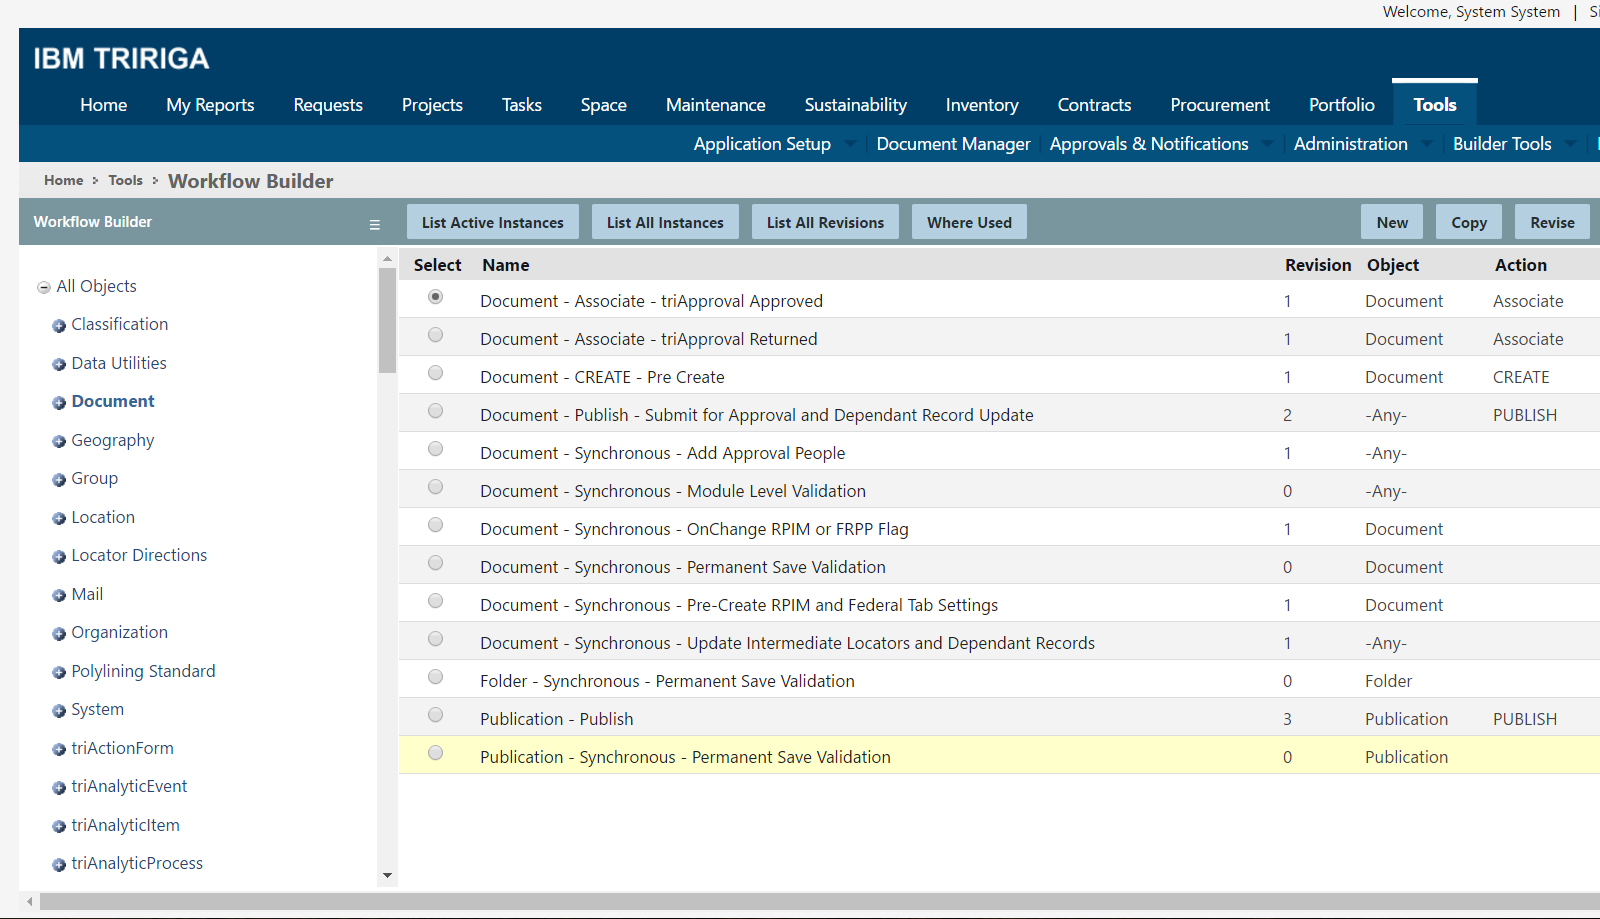Select the Polylining Standard tree item
The width and height of the screenshot is (1600, 919).
click(143, 671)
